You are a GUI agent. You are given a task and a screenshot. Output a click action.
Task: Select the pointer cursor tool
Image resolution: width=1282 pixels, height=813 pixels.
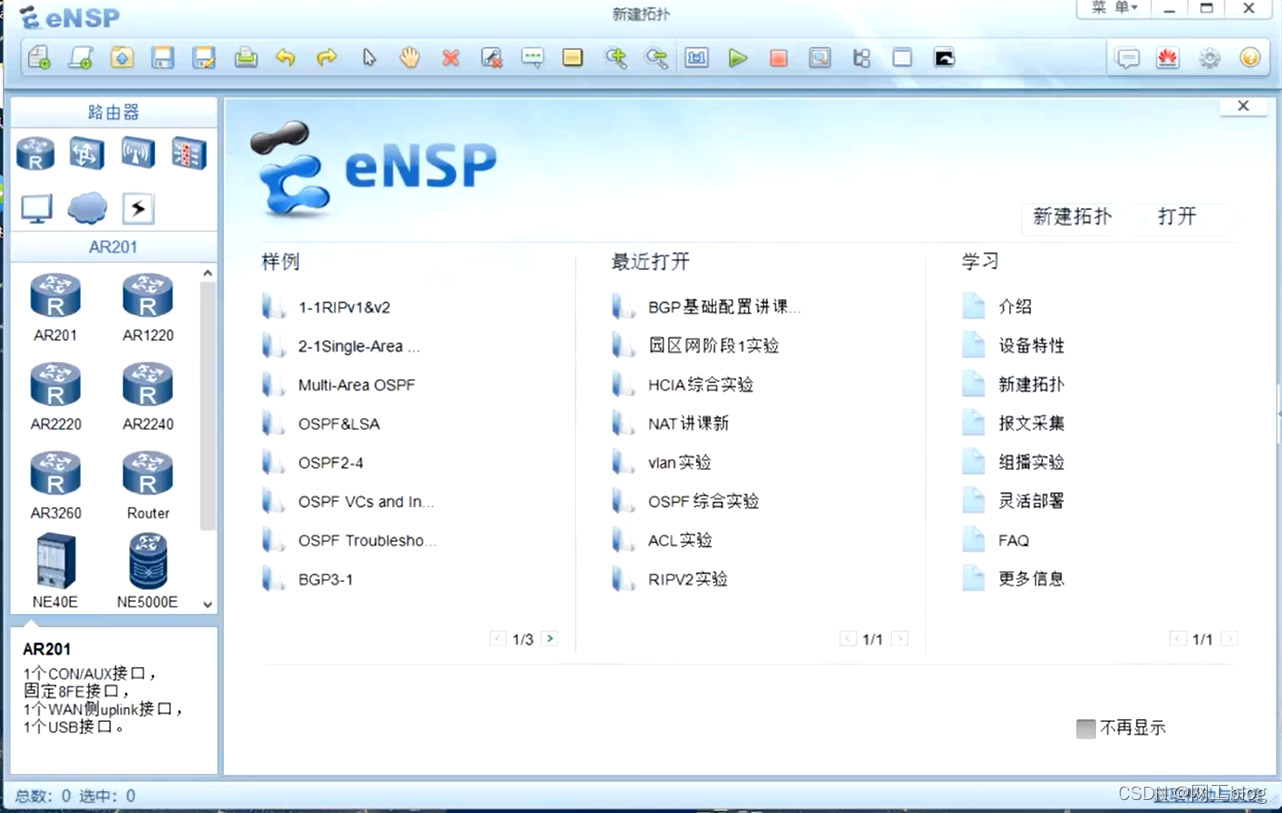(x=369, y=57)
